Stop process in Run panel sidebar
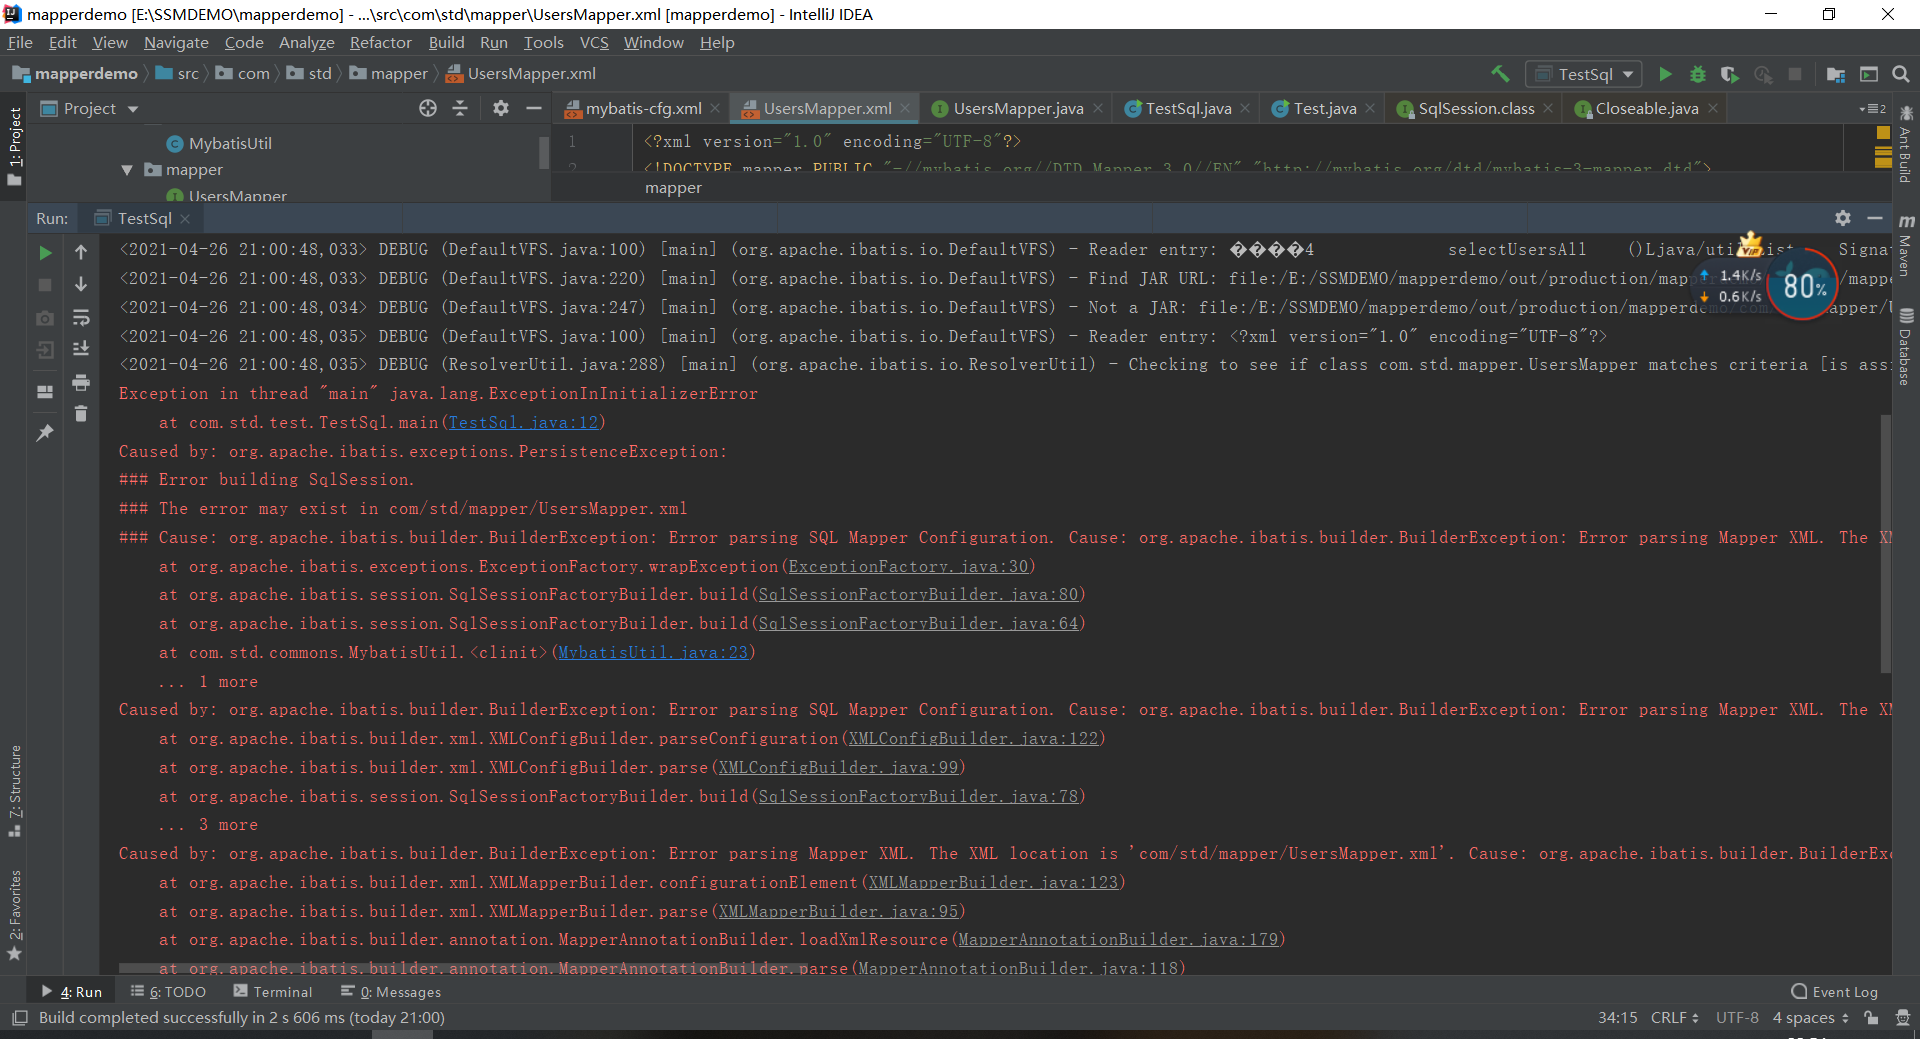The image size is (1920, 1039). pyautogui.click(x=45, y=285)
